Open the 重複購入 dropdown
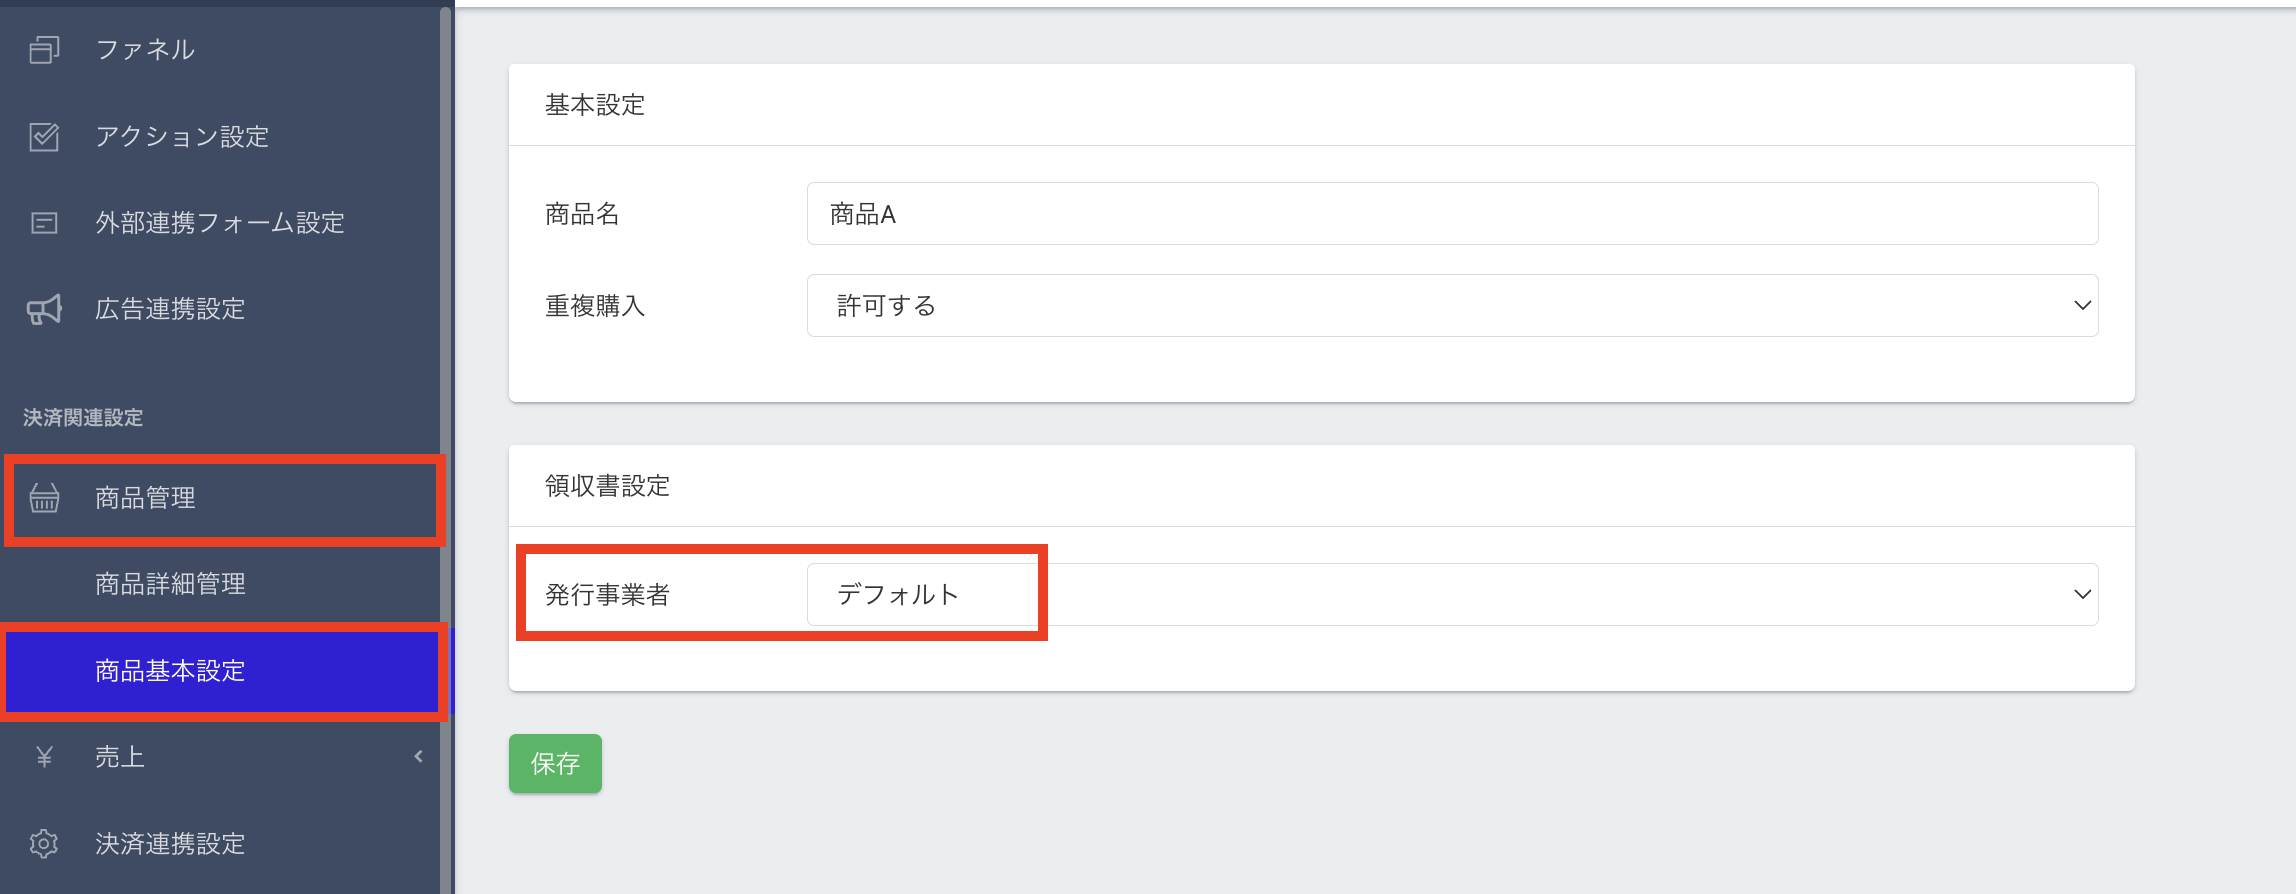Image resolution: width=2296 pixels, height=894 pixels. pyautogui.click(x=1452, y=306)
